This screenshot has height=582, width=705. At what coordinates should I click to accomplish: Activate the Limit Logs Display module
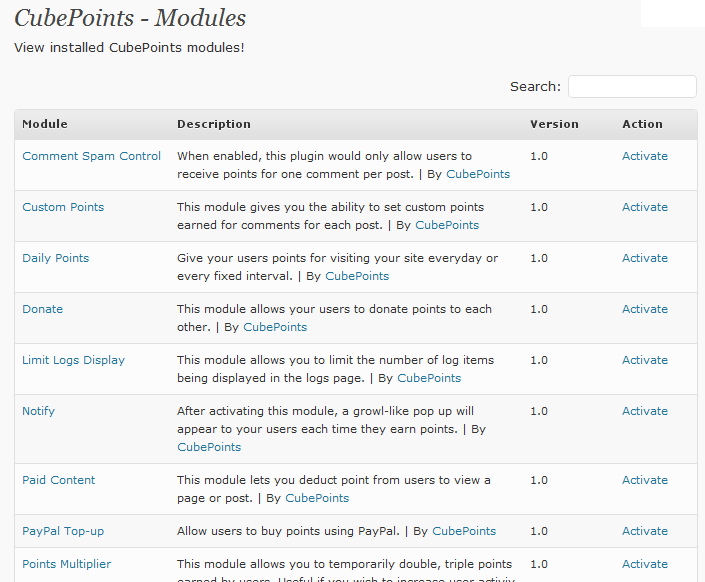click(x=645, y=360)
